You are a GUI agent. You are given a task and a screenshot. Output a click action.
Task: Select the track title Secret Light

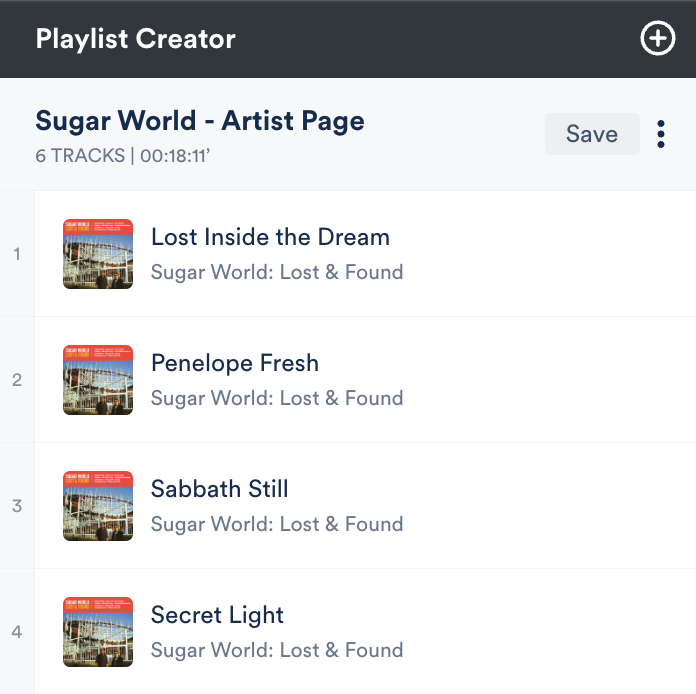click(x=218, y=615)
